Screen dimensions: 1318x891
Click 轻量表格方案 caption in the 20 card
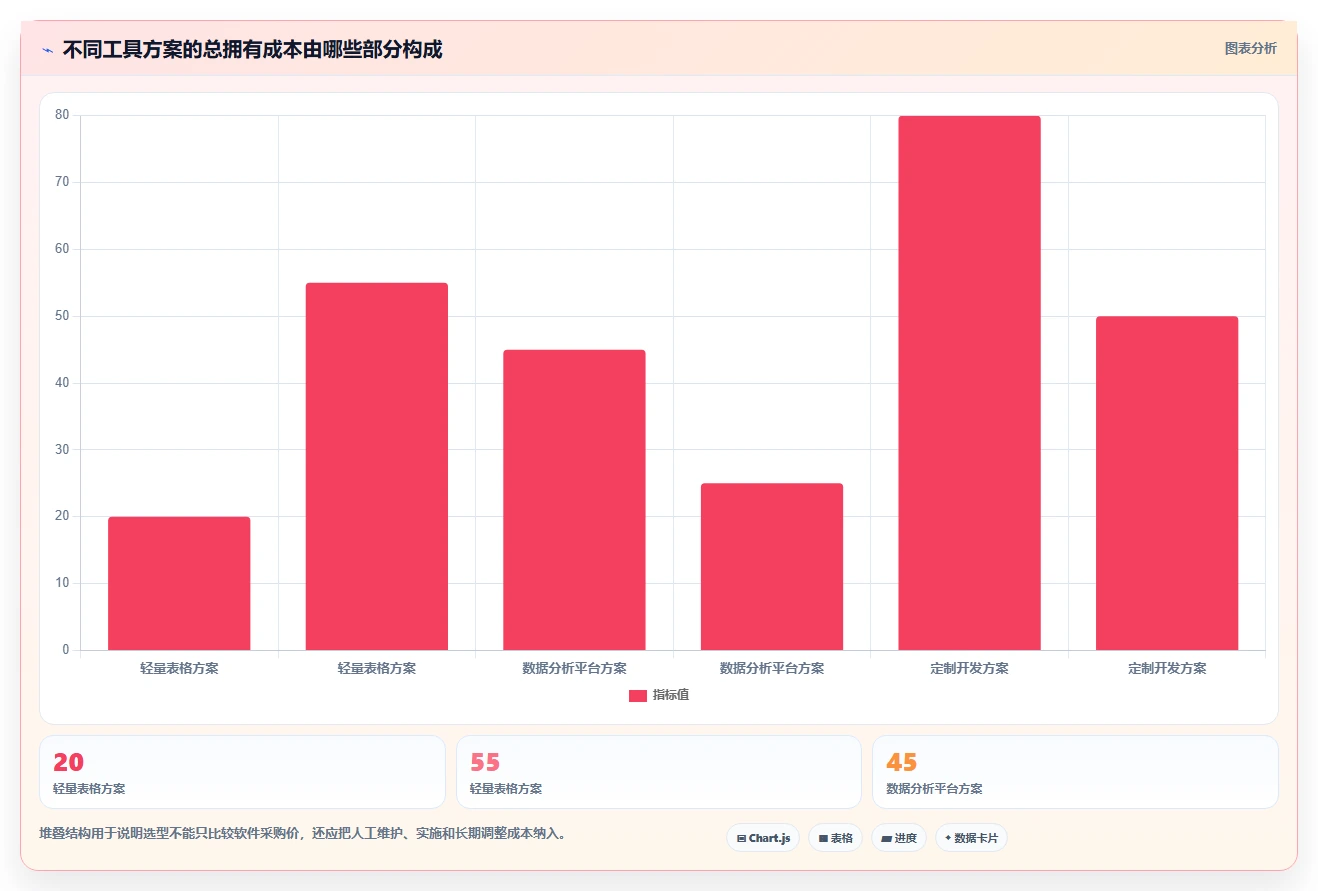[89, 789]
